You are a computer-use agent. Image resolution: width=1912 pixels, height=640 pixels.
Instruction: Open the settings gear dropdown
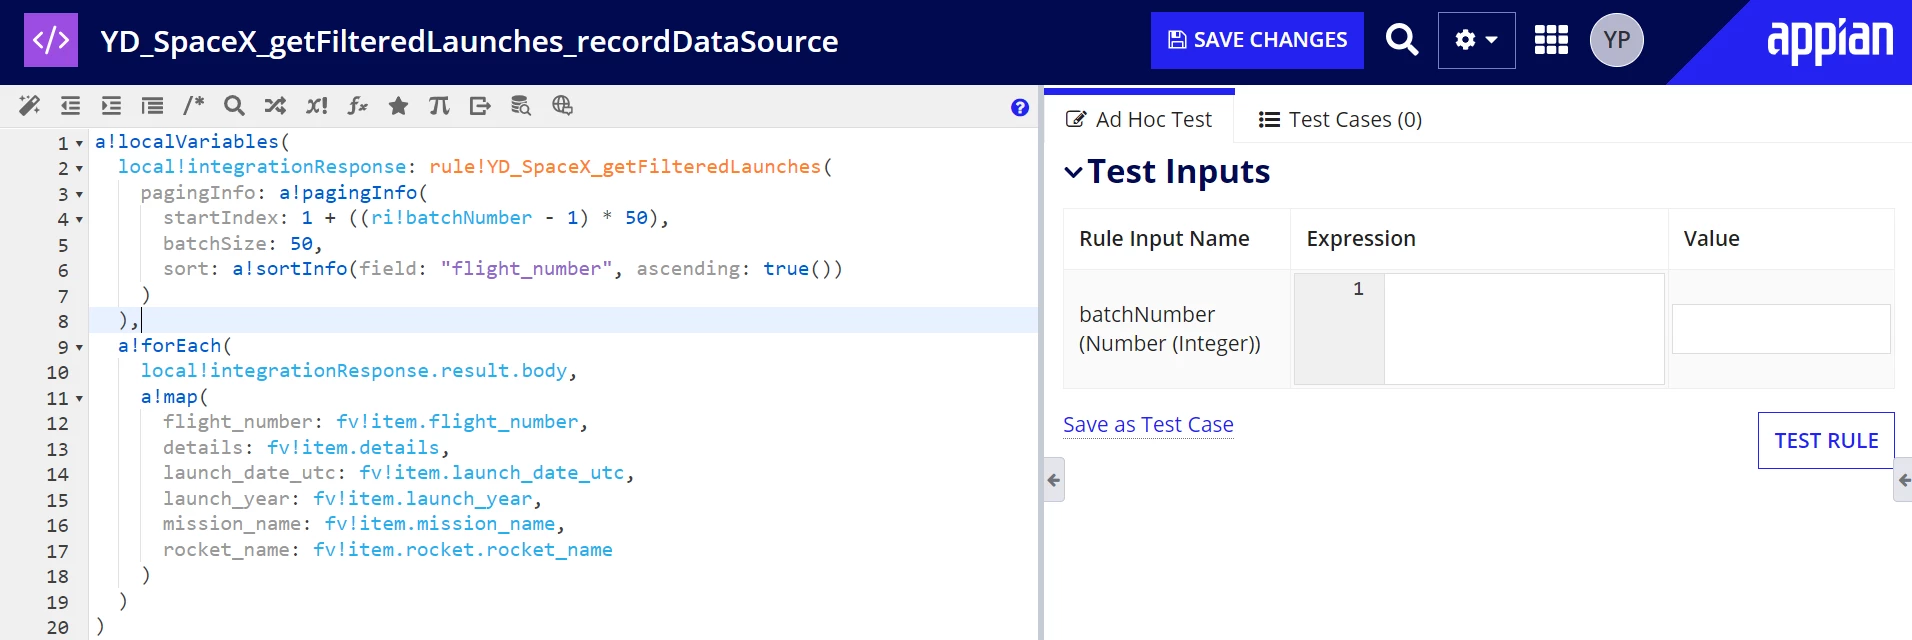tap(1476, 40)
